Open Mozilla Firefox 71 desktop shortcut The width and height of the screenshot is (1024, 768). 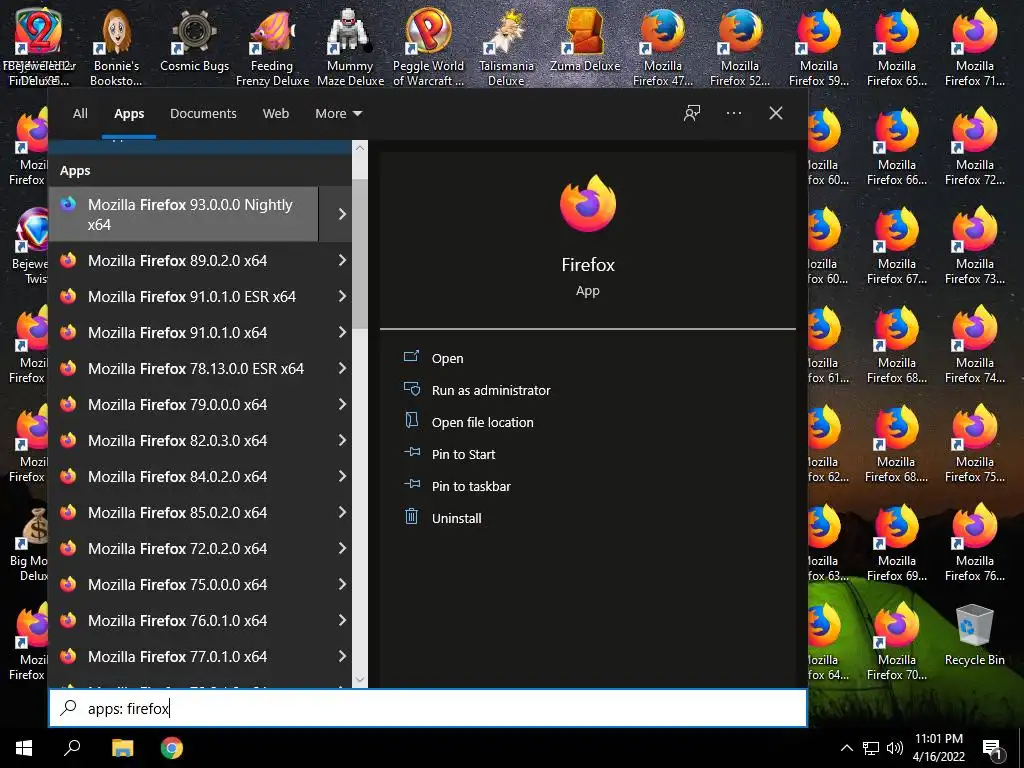click(974, 47)
